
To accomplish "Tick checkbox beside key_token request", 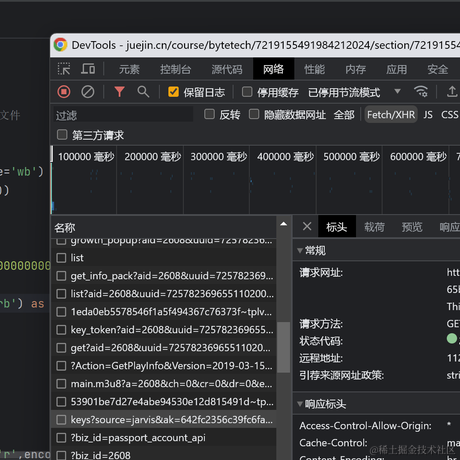I will tap(61, 330).
